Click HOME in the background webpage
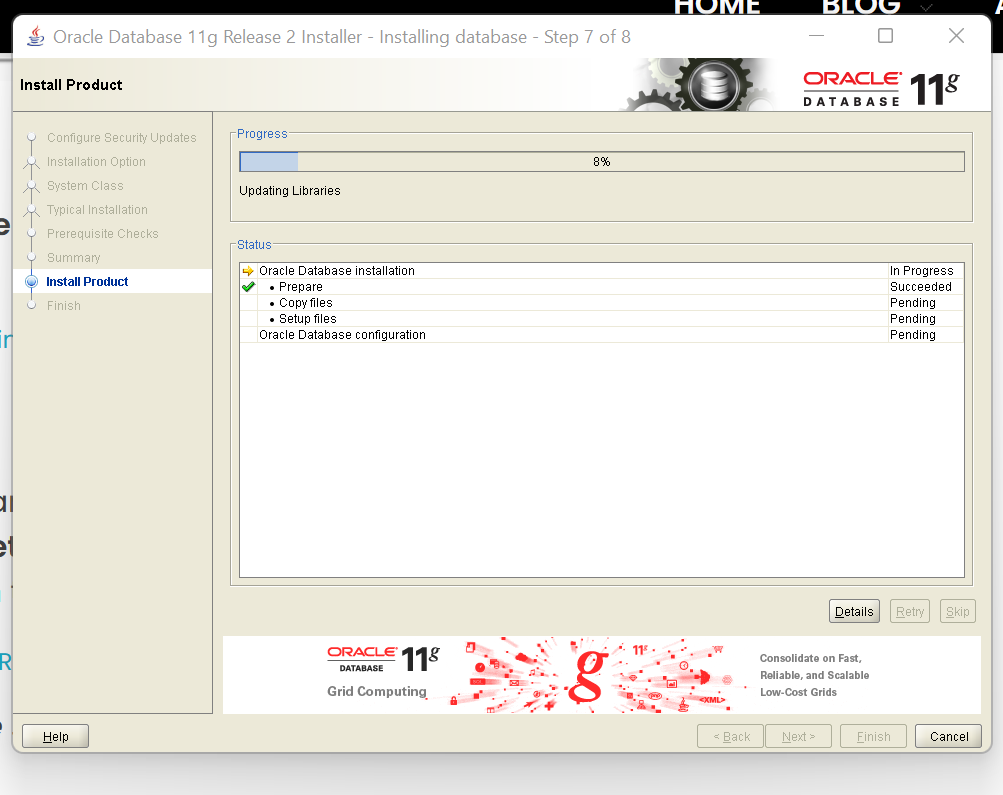The width and height of the screenshot is (1003, 795). 717,7
